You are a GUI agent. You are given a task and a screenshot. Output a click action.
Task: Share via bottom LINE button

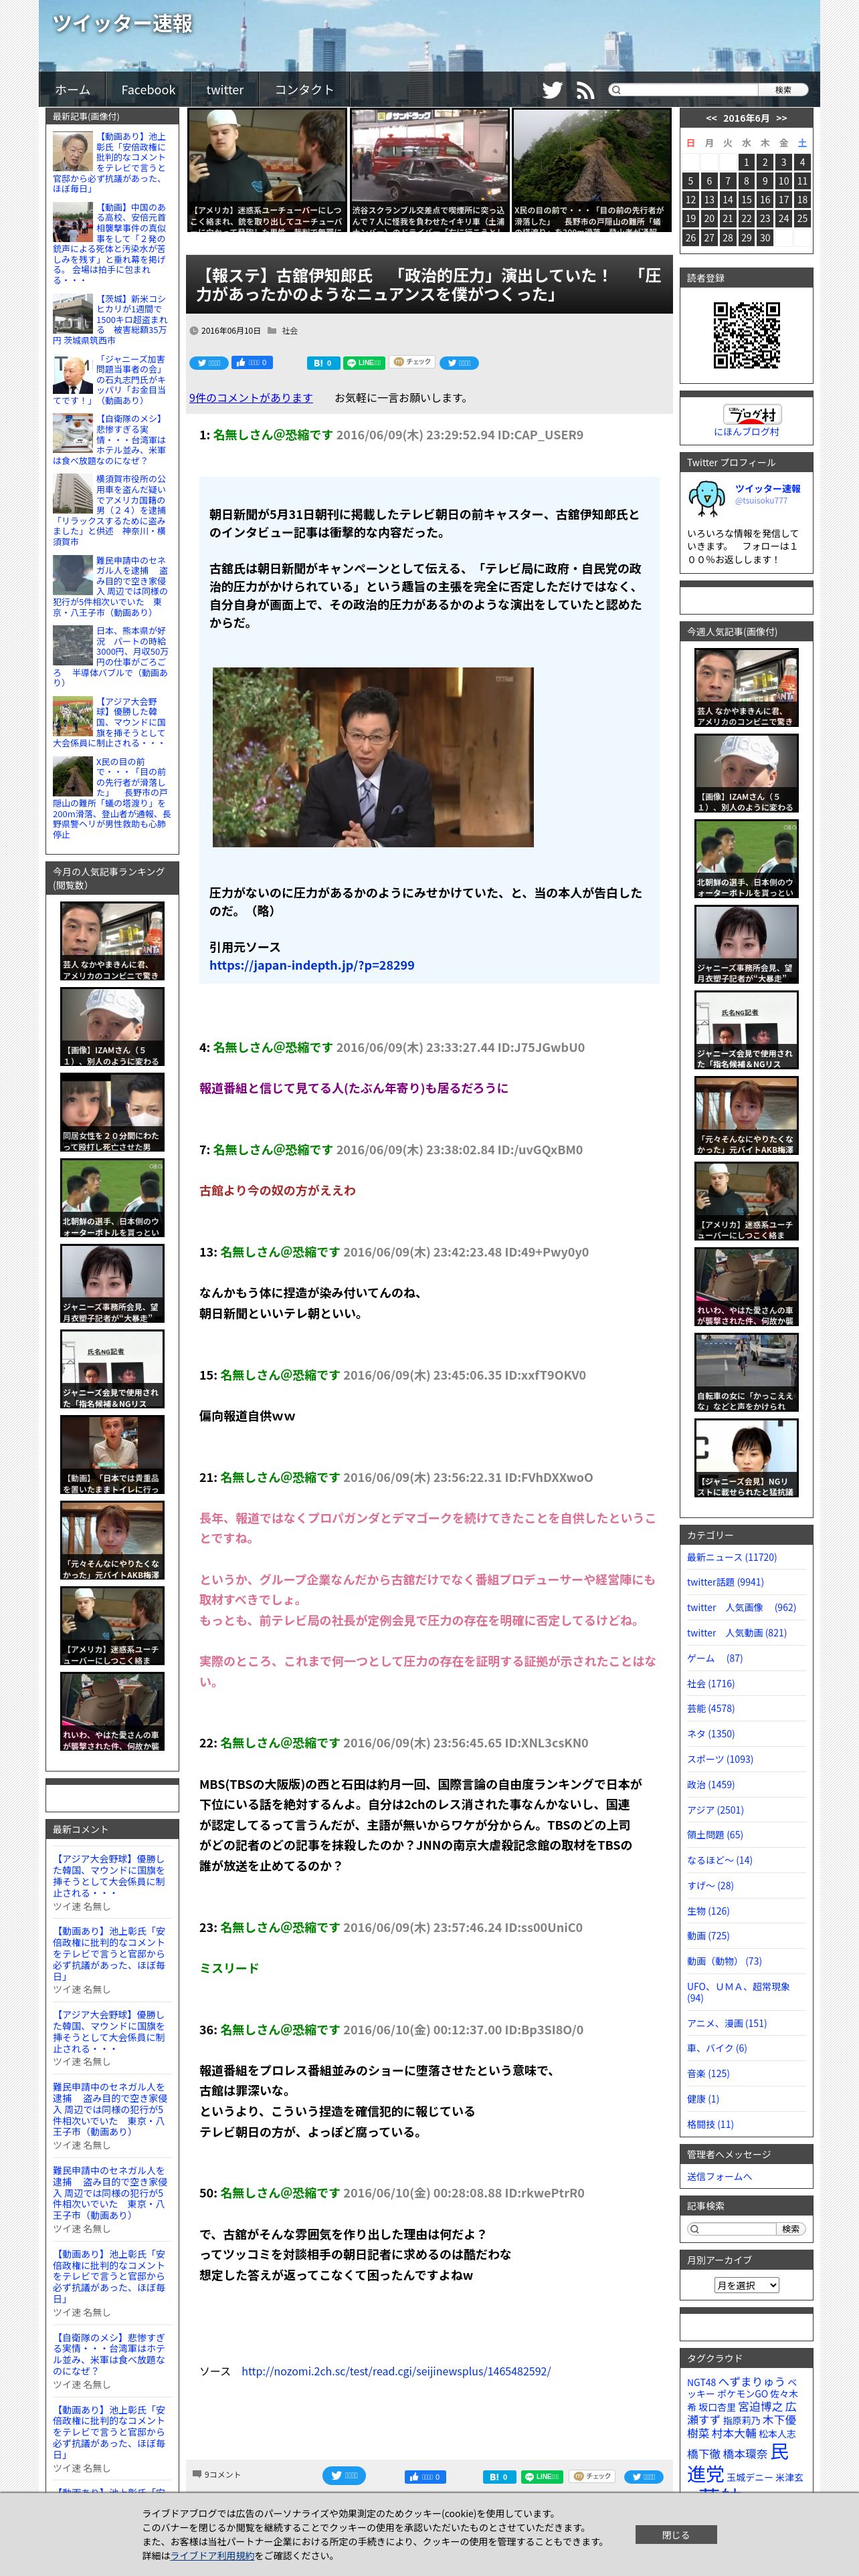[542, 2477]
